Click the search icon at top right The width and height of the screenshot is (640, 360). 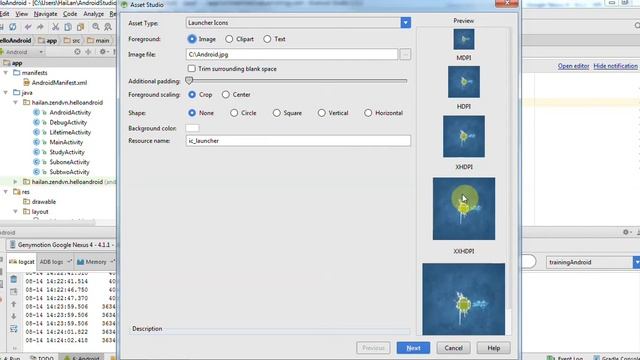click(637, 26)
